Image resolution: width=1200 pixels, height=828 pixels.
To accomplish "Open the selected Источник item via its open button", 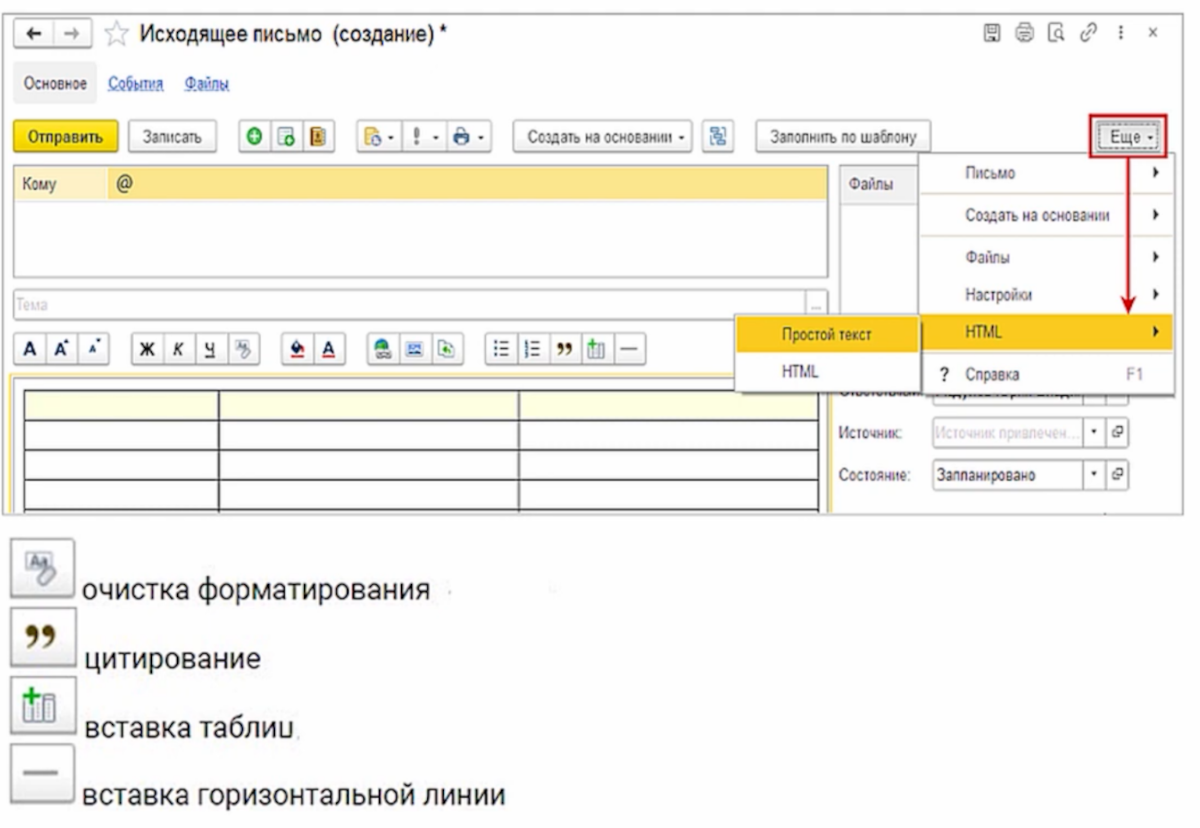I will (x=1116, y=434).
